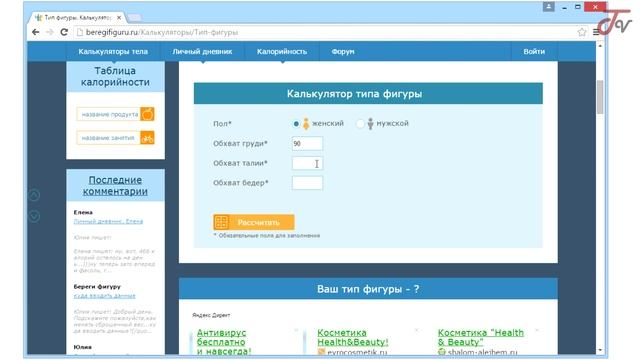This screenshot has width=640, height=360.
Task: Click the Яндекс Директ label
Action: tap(211, 315)
